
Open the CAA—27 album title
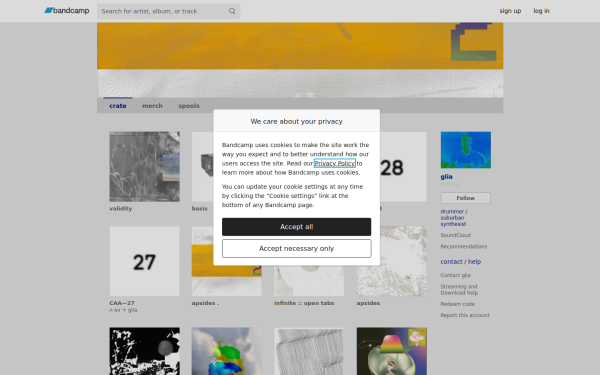pyautogui.click(x=122, y=303)
